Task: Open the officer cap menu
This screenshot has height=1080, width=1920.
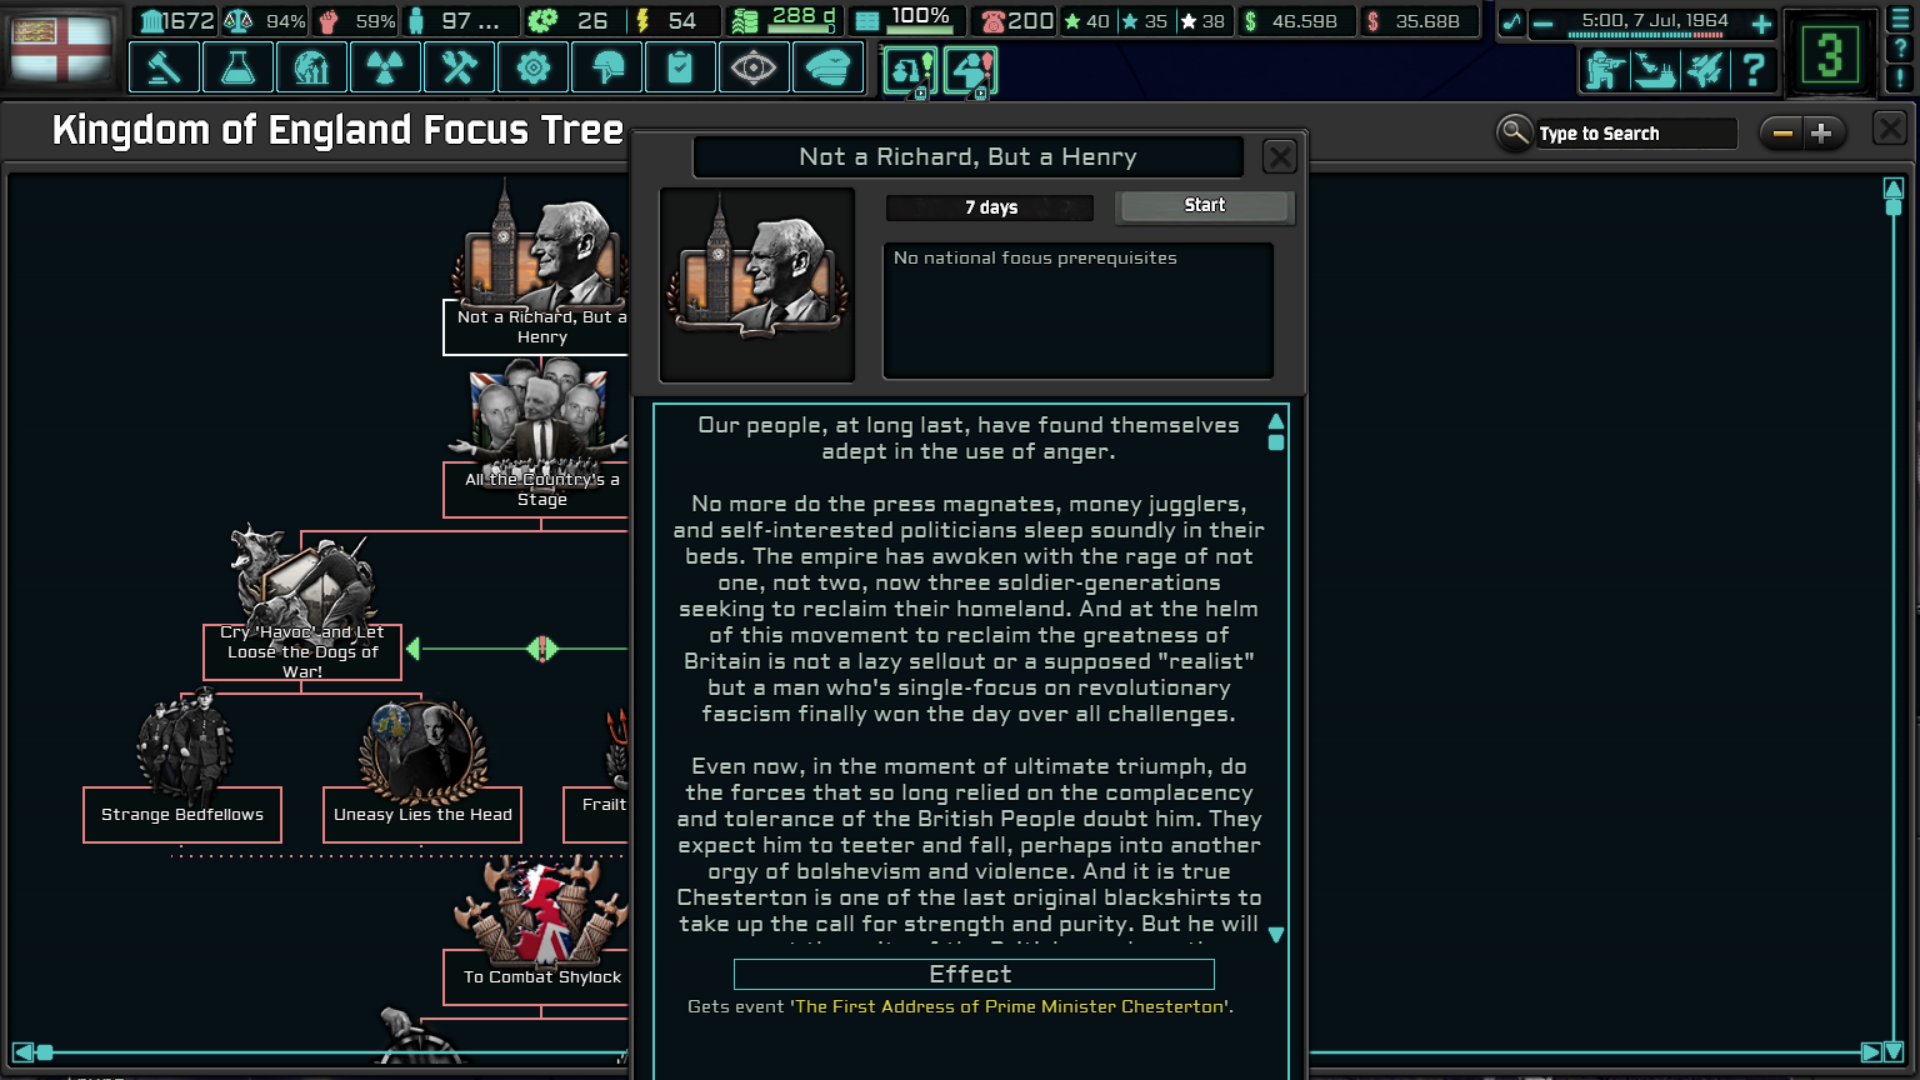Action: click(827, 68)
